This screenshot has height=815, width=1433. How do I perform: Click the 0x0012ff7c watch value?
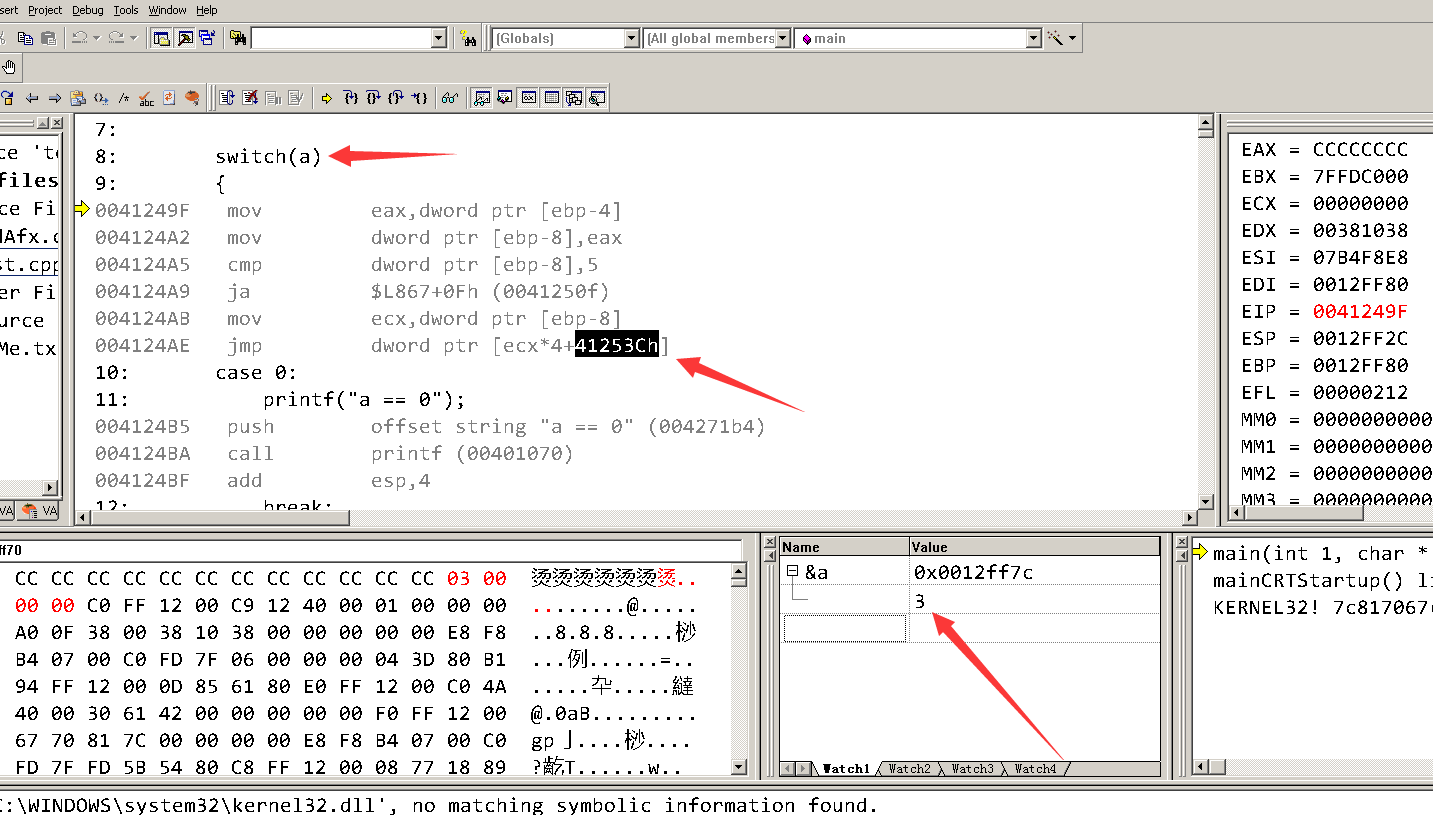pyautogui.click(x=973, y=573)
